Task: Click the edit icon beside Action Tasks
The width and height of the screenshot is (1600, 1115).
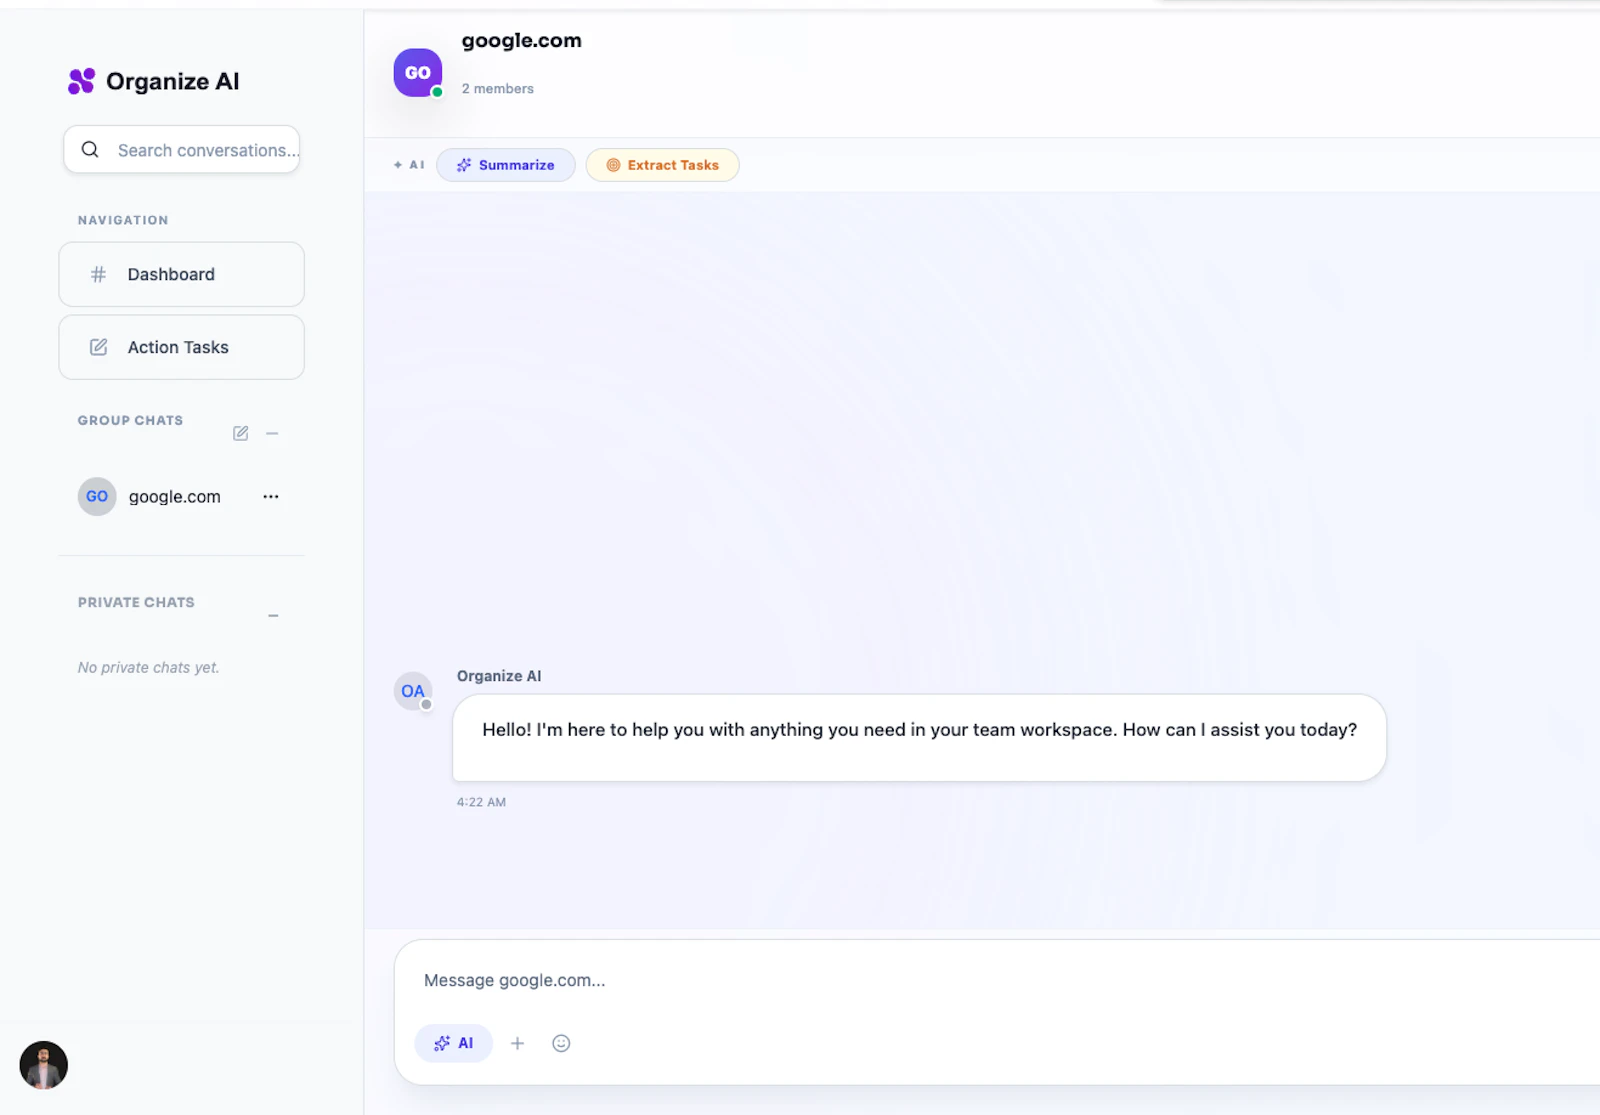Action: pos(98,347)
